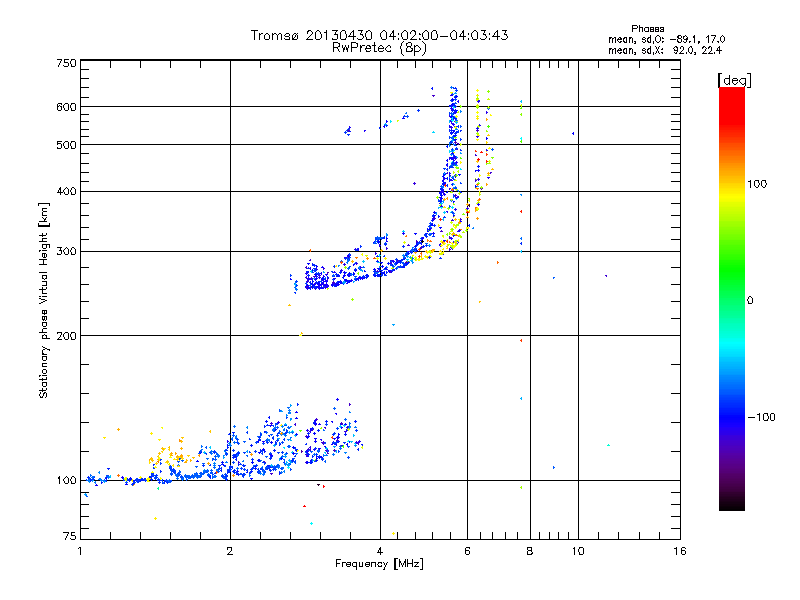Click the 'Phases' header label

647,29
